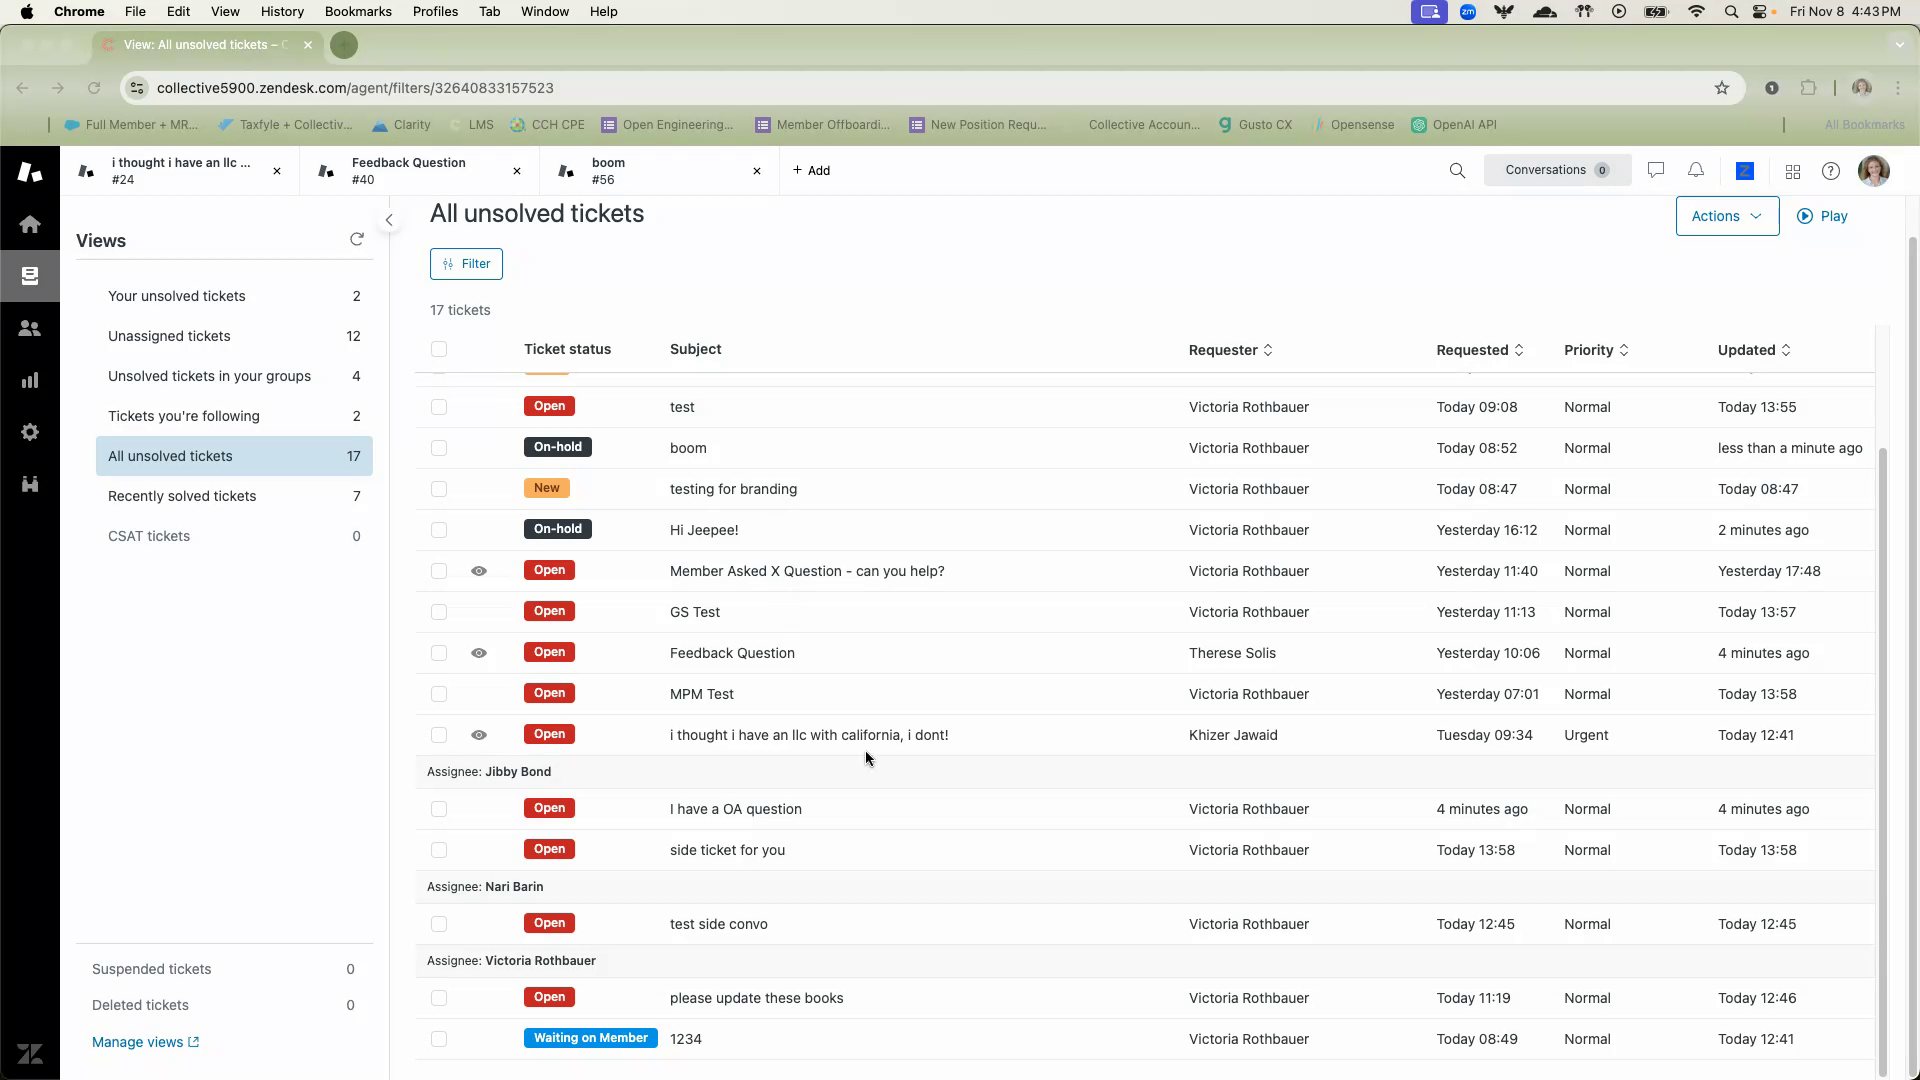
Task: Collapse the Views panel with chevron
Action: tap(389, 220)
